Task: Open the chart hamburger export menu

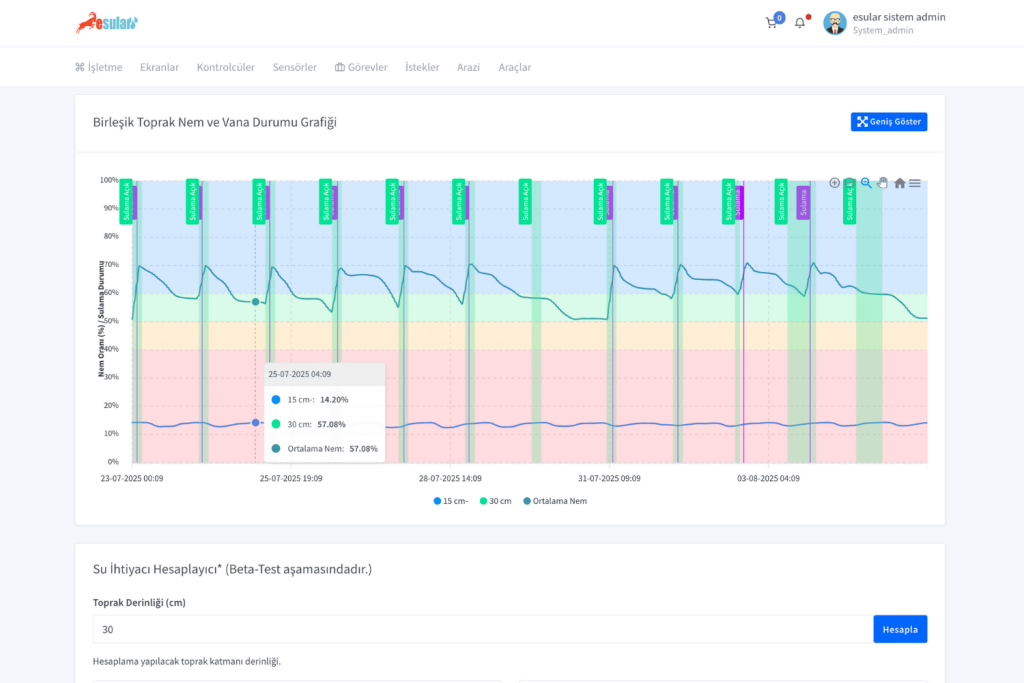Action: (x=915, y=183)
